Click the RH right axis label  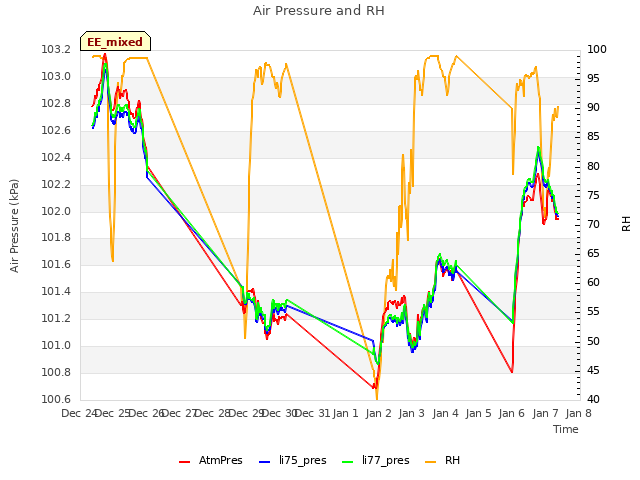pyautogui.click(x=626, y=224)
